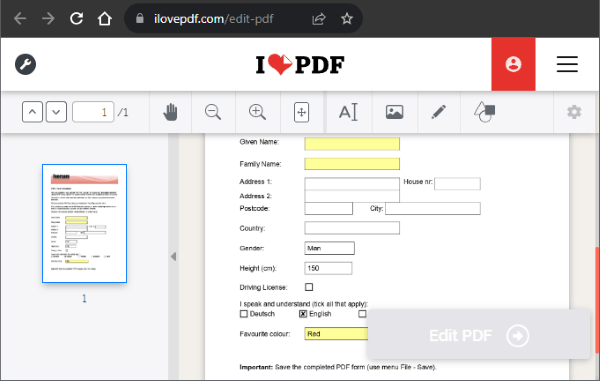Tick the checkbox right of English
600x381 pixels.
point(362,314)
